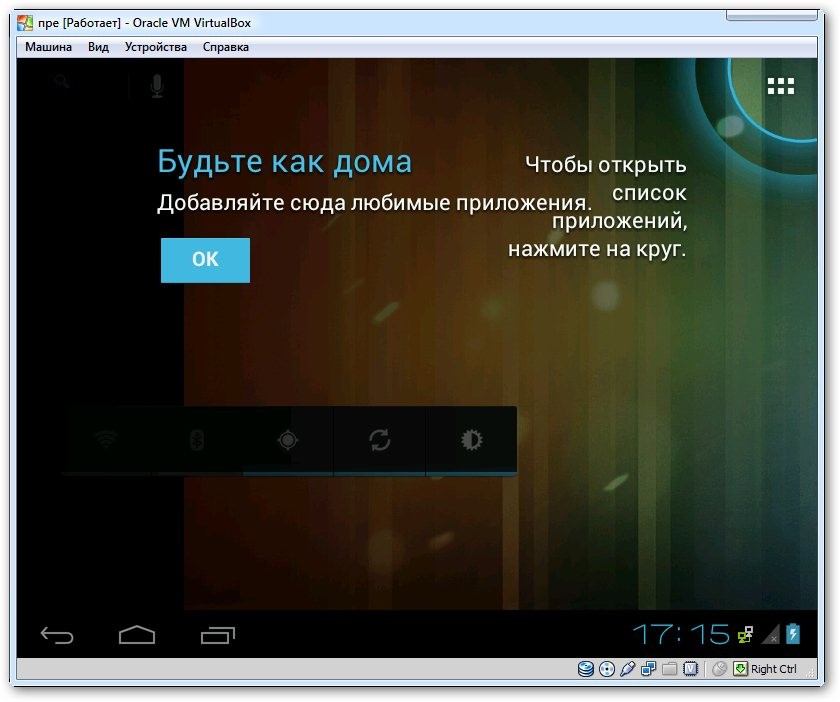This screenshot has height=702, width=840.
Task: Click the нажмите на круг hint text
Action: [597, 249]
